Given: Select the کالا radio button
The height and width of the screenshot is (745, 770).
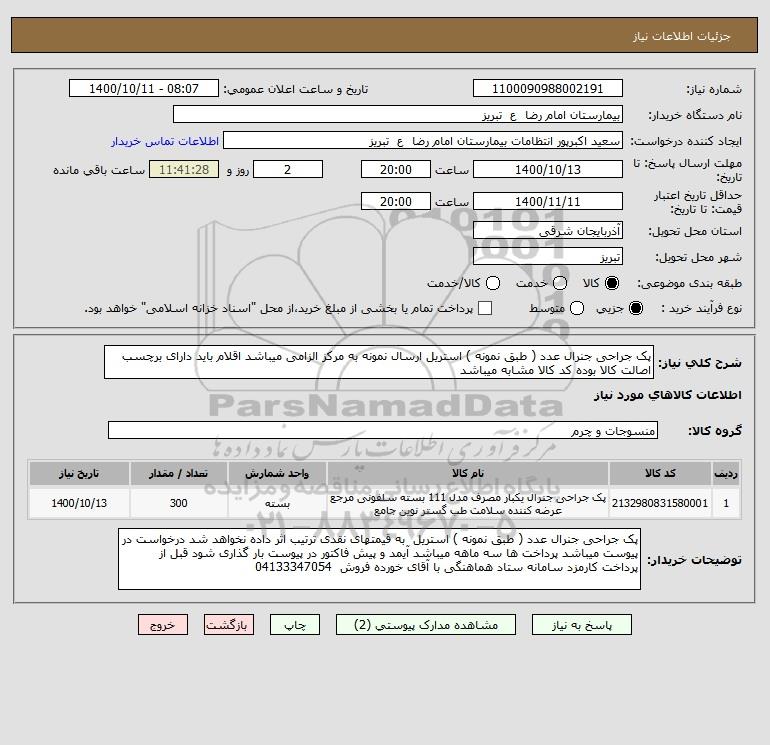Looking at the screenshot, I should click(x=612, y=283).
